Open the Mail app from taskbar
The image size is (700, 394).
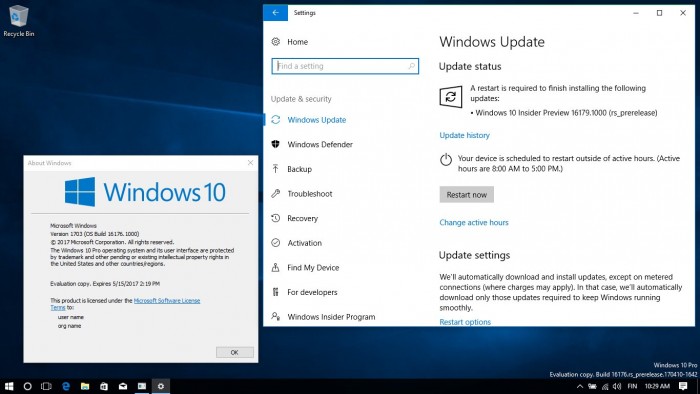pos(123,386)
